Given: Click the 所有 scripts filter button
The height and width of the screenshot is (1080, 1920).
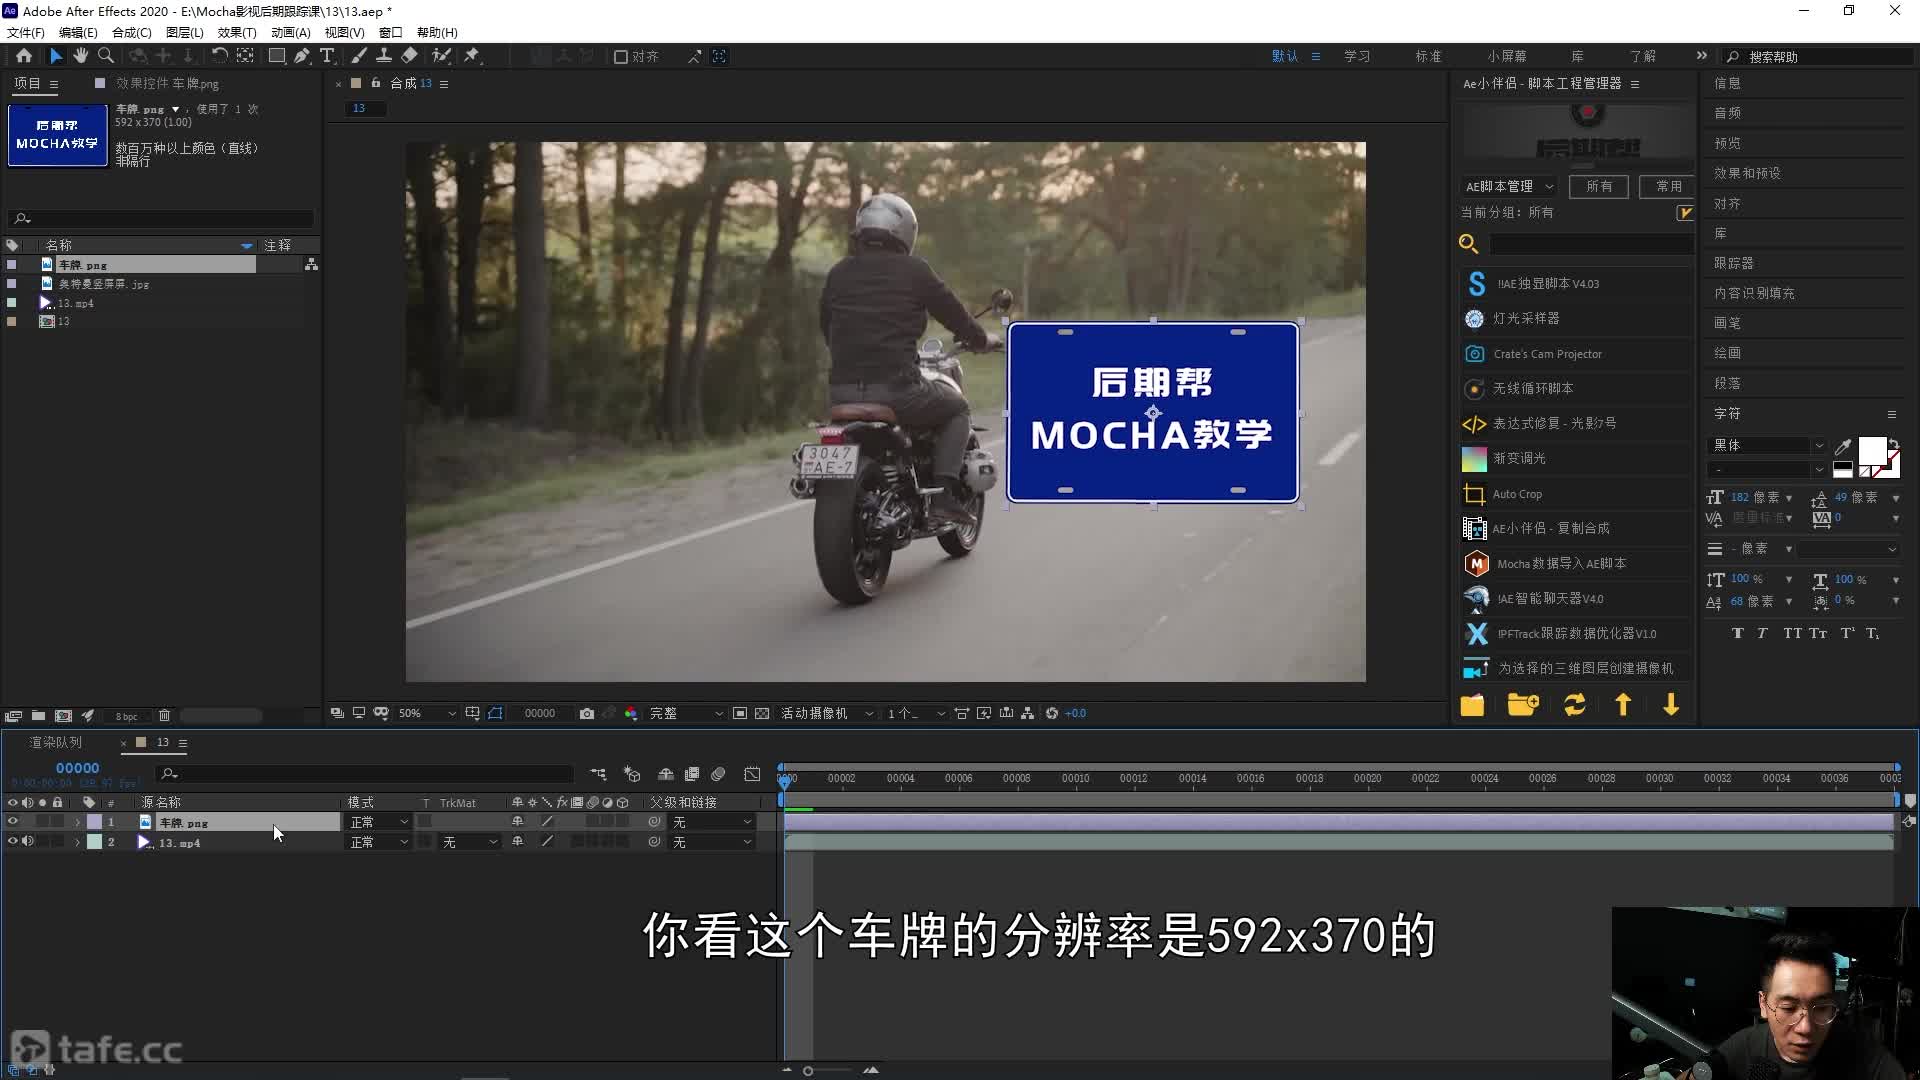Looking at the screenshot, I should point(1599,187).
